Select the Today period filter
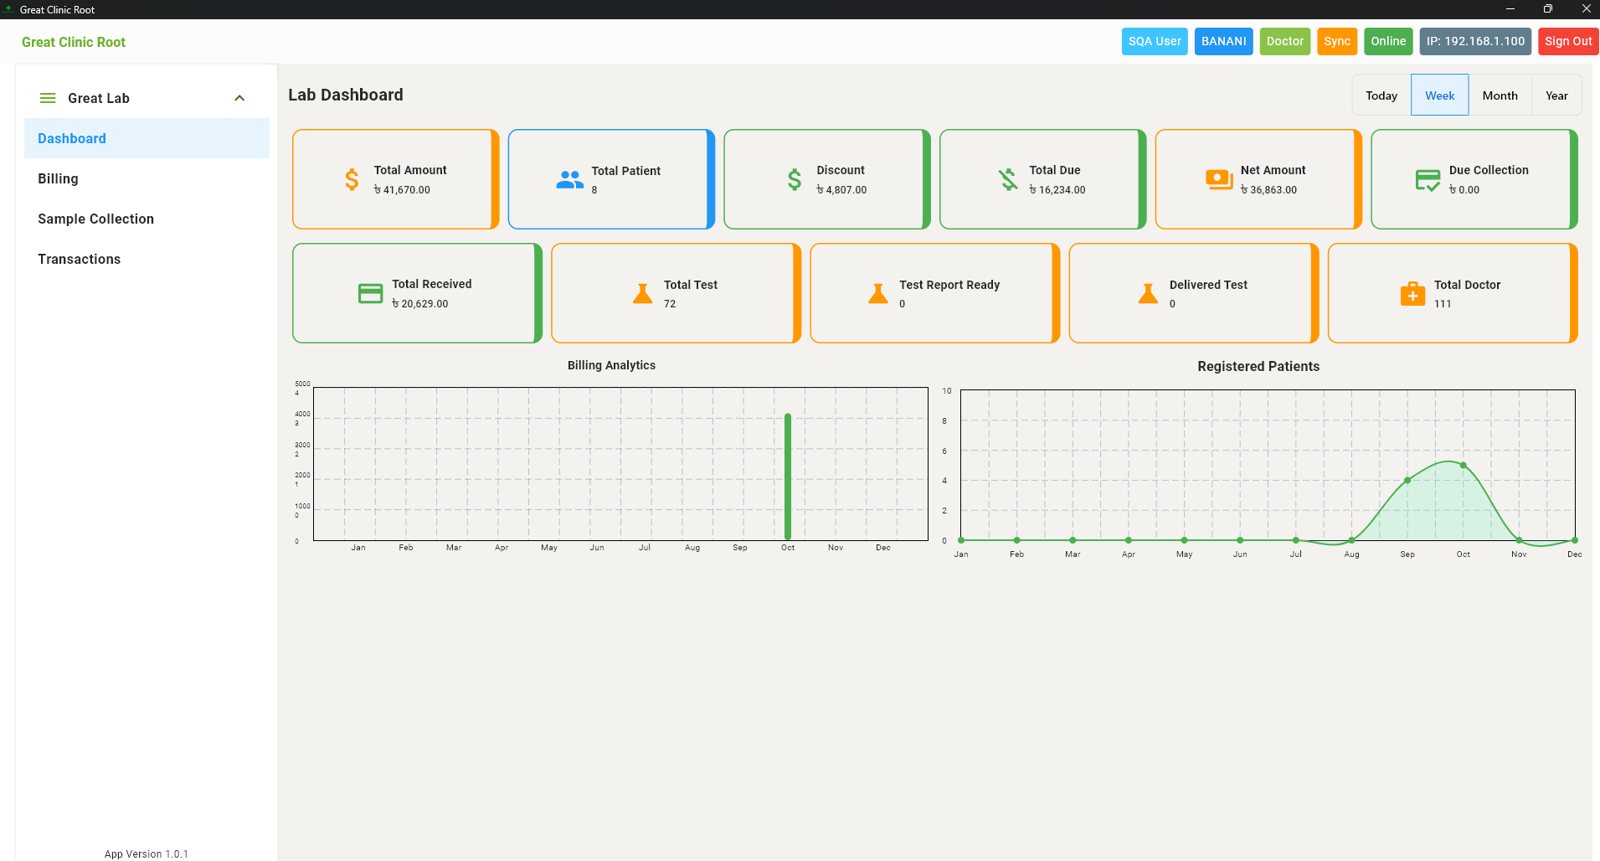The height and width of the screenshot is (861, 1600). 1382,95
